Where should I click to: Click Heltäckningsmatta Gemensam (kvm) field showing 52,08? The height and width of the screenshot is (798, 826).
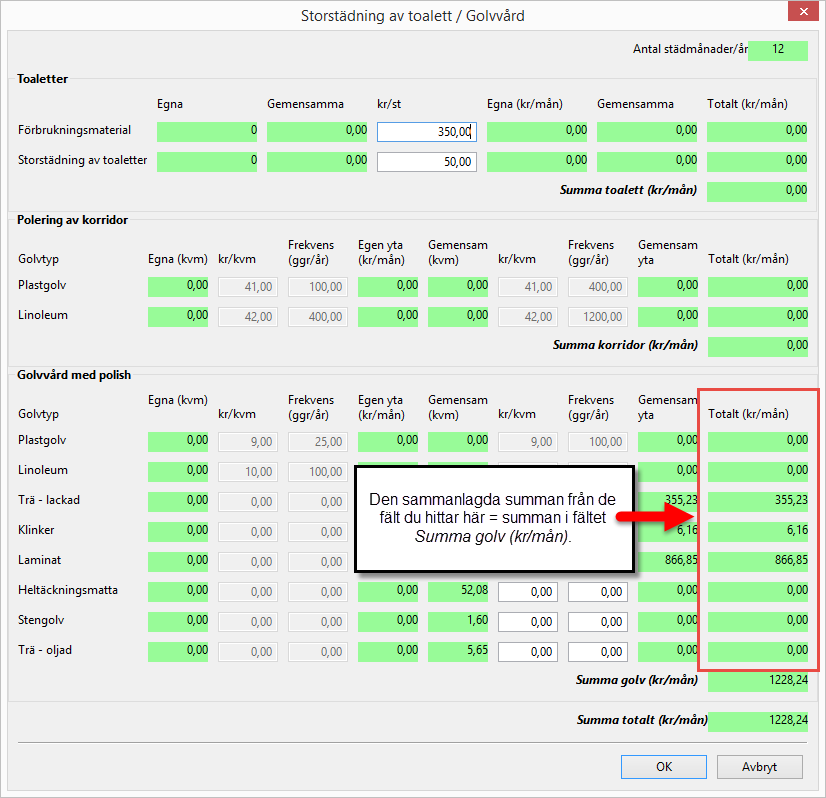pos(458,591)
